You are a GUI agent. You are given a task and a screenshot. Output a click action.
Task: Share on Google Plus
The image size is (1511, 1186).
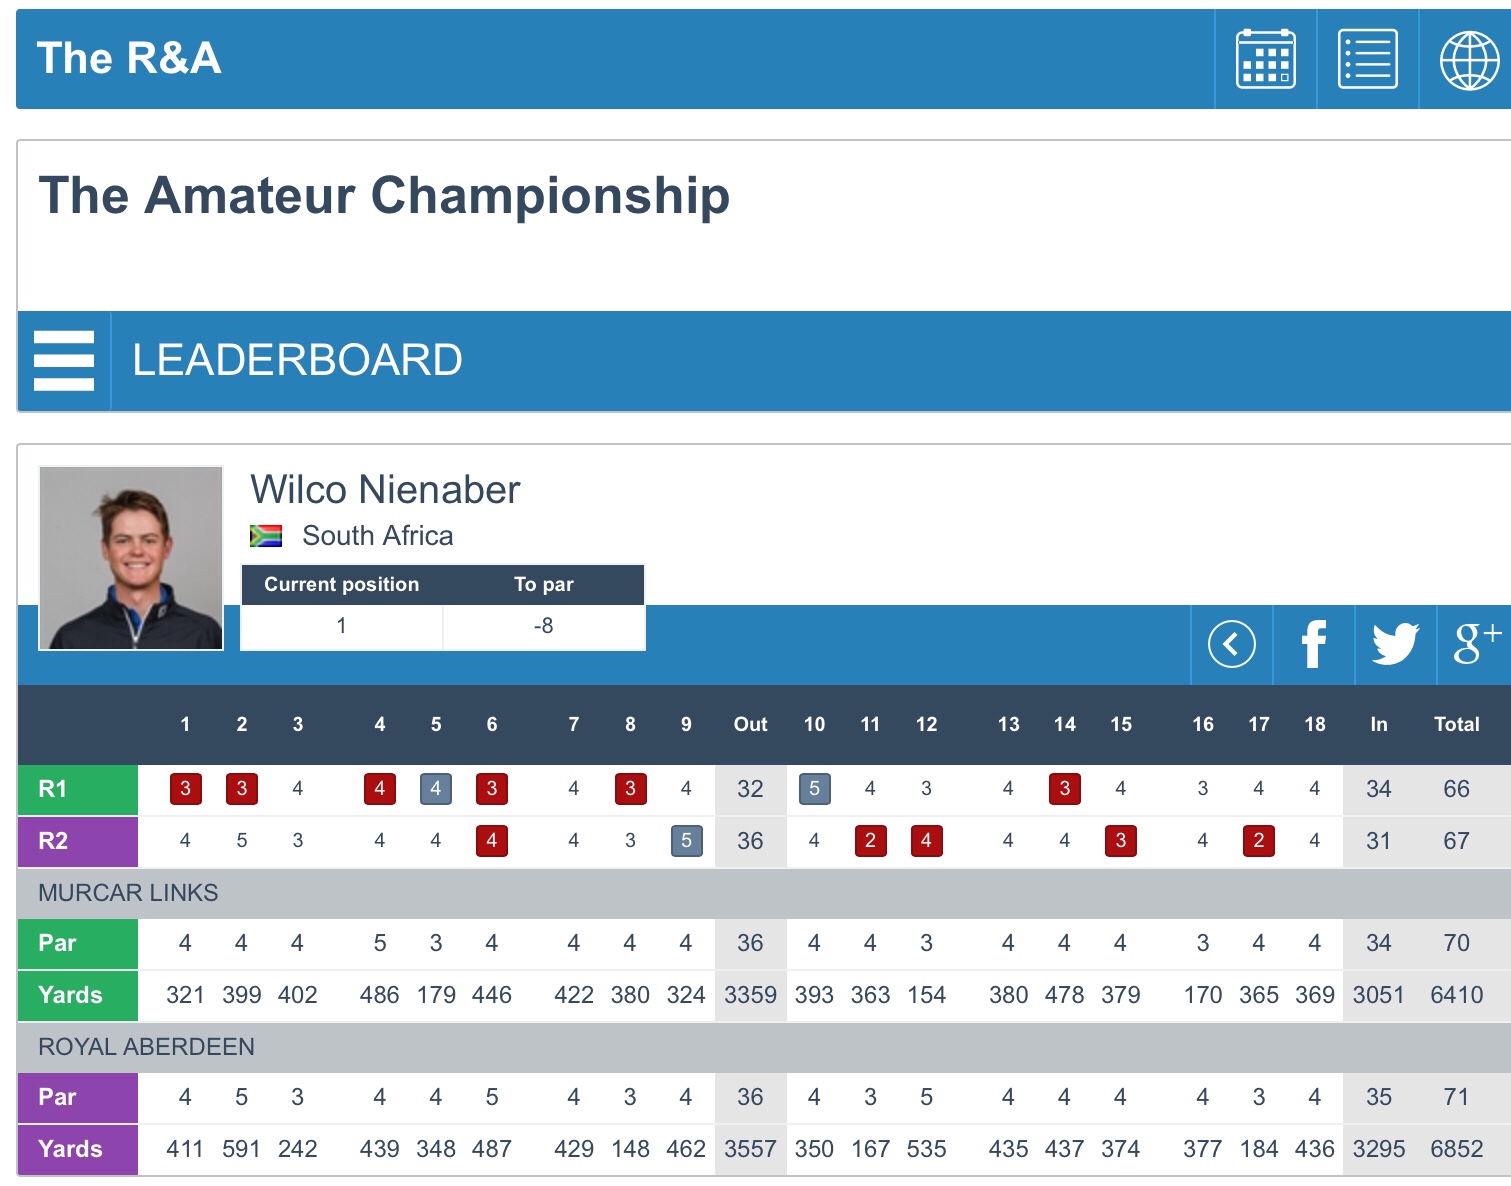point(1476,644)
